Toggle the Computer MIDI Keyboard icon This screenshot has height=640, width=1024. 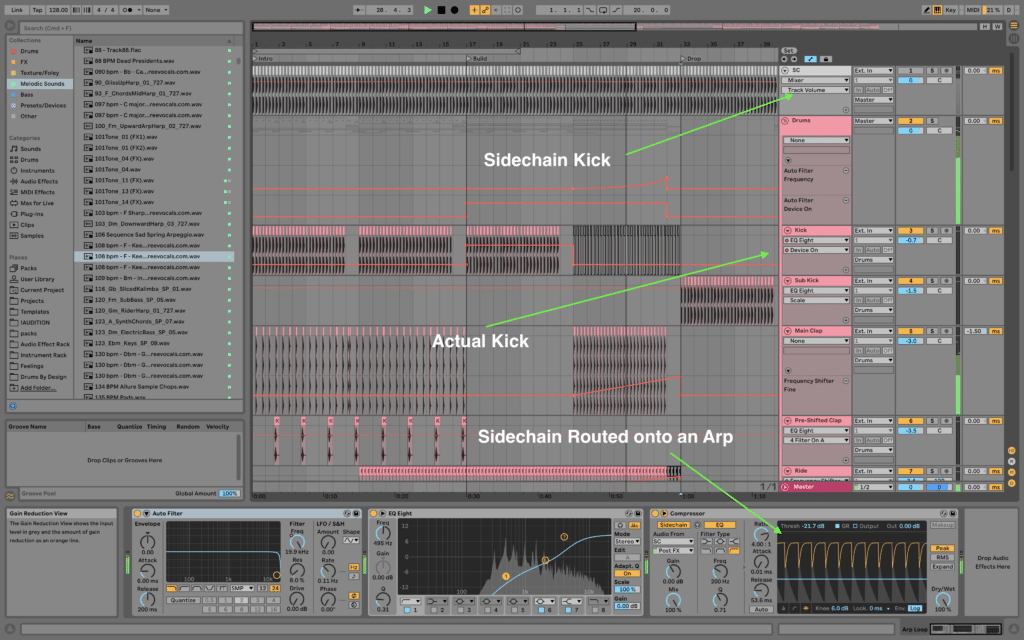(937, 10)
